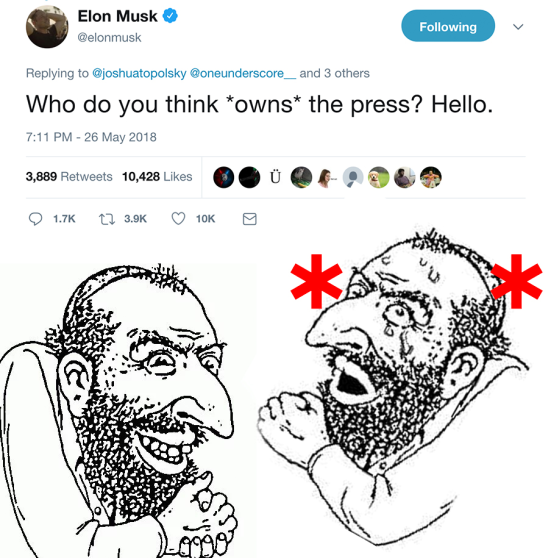551x558 pixels.
Task: Click the Elon Musk display name
Action: 117,16
